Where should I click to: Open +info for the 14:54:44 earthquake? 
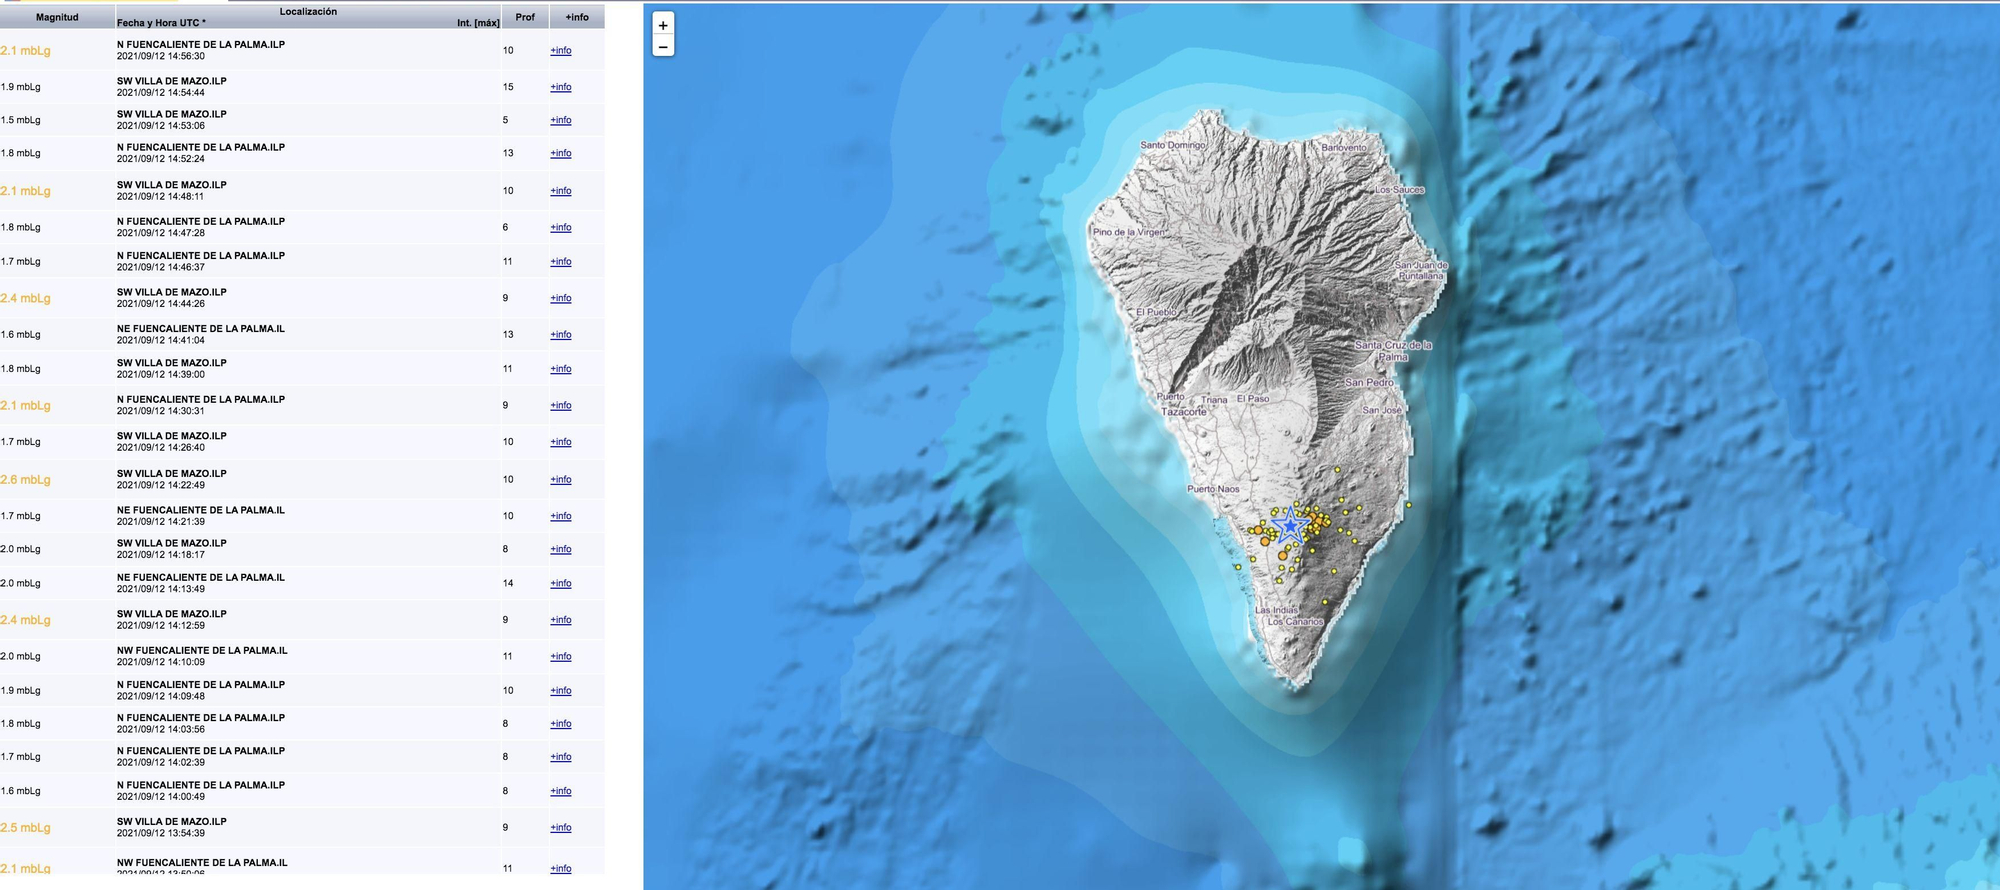561,87
